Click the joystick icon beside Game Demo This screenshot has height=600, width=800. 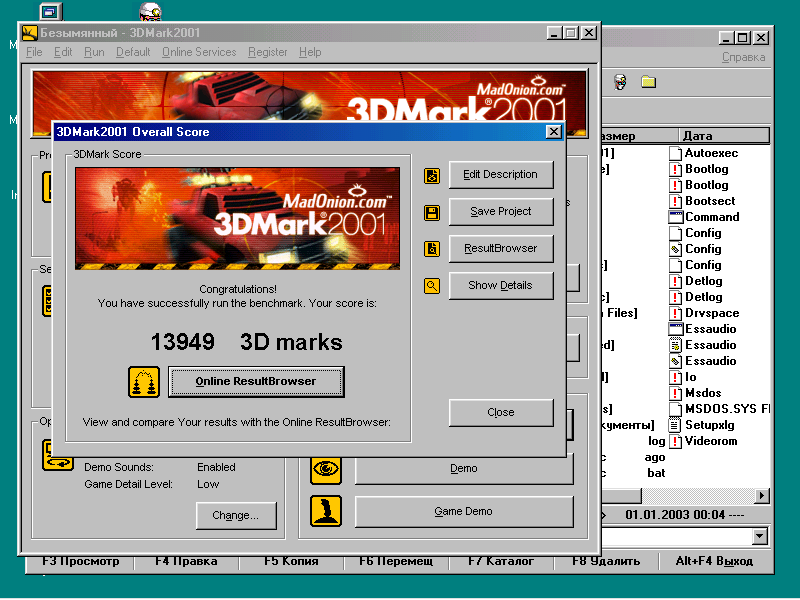tap(326, 511)
